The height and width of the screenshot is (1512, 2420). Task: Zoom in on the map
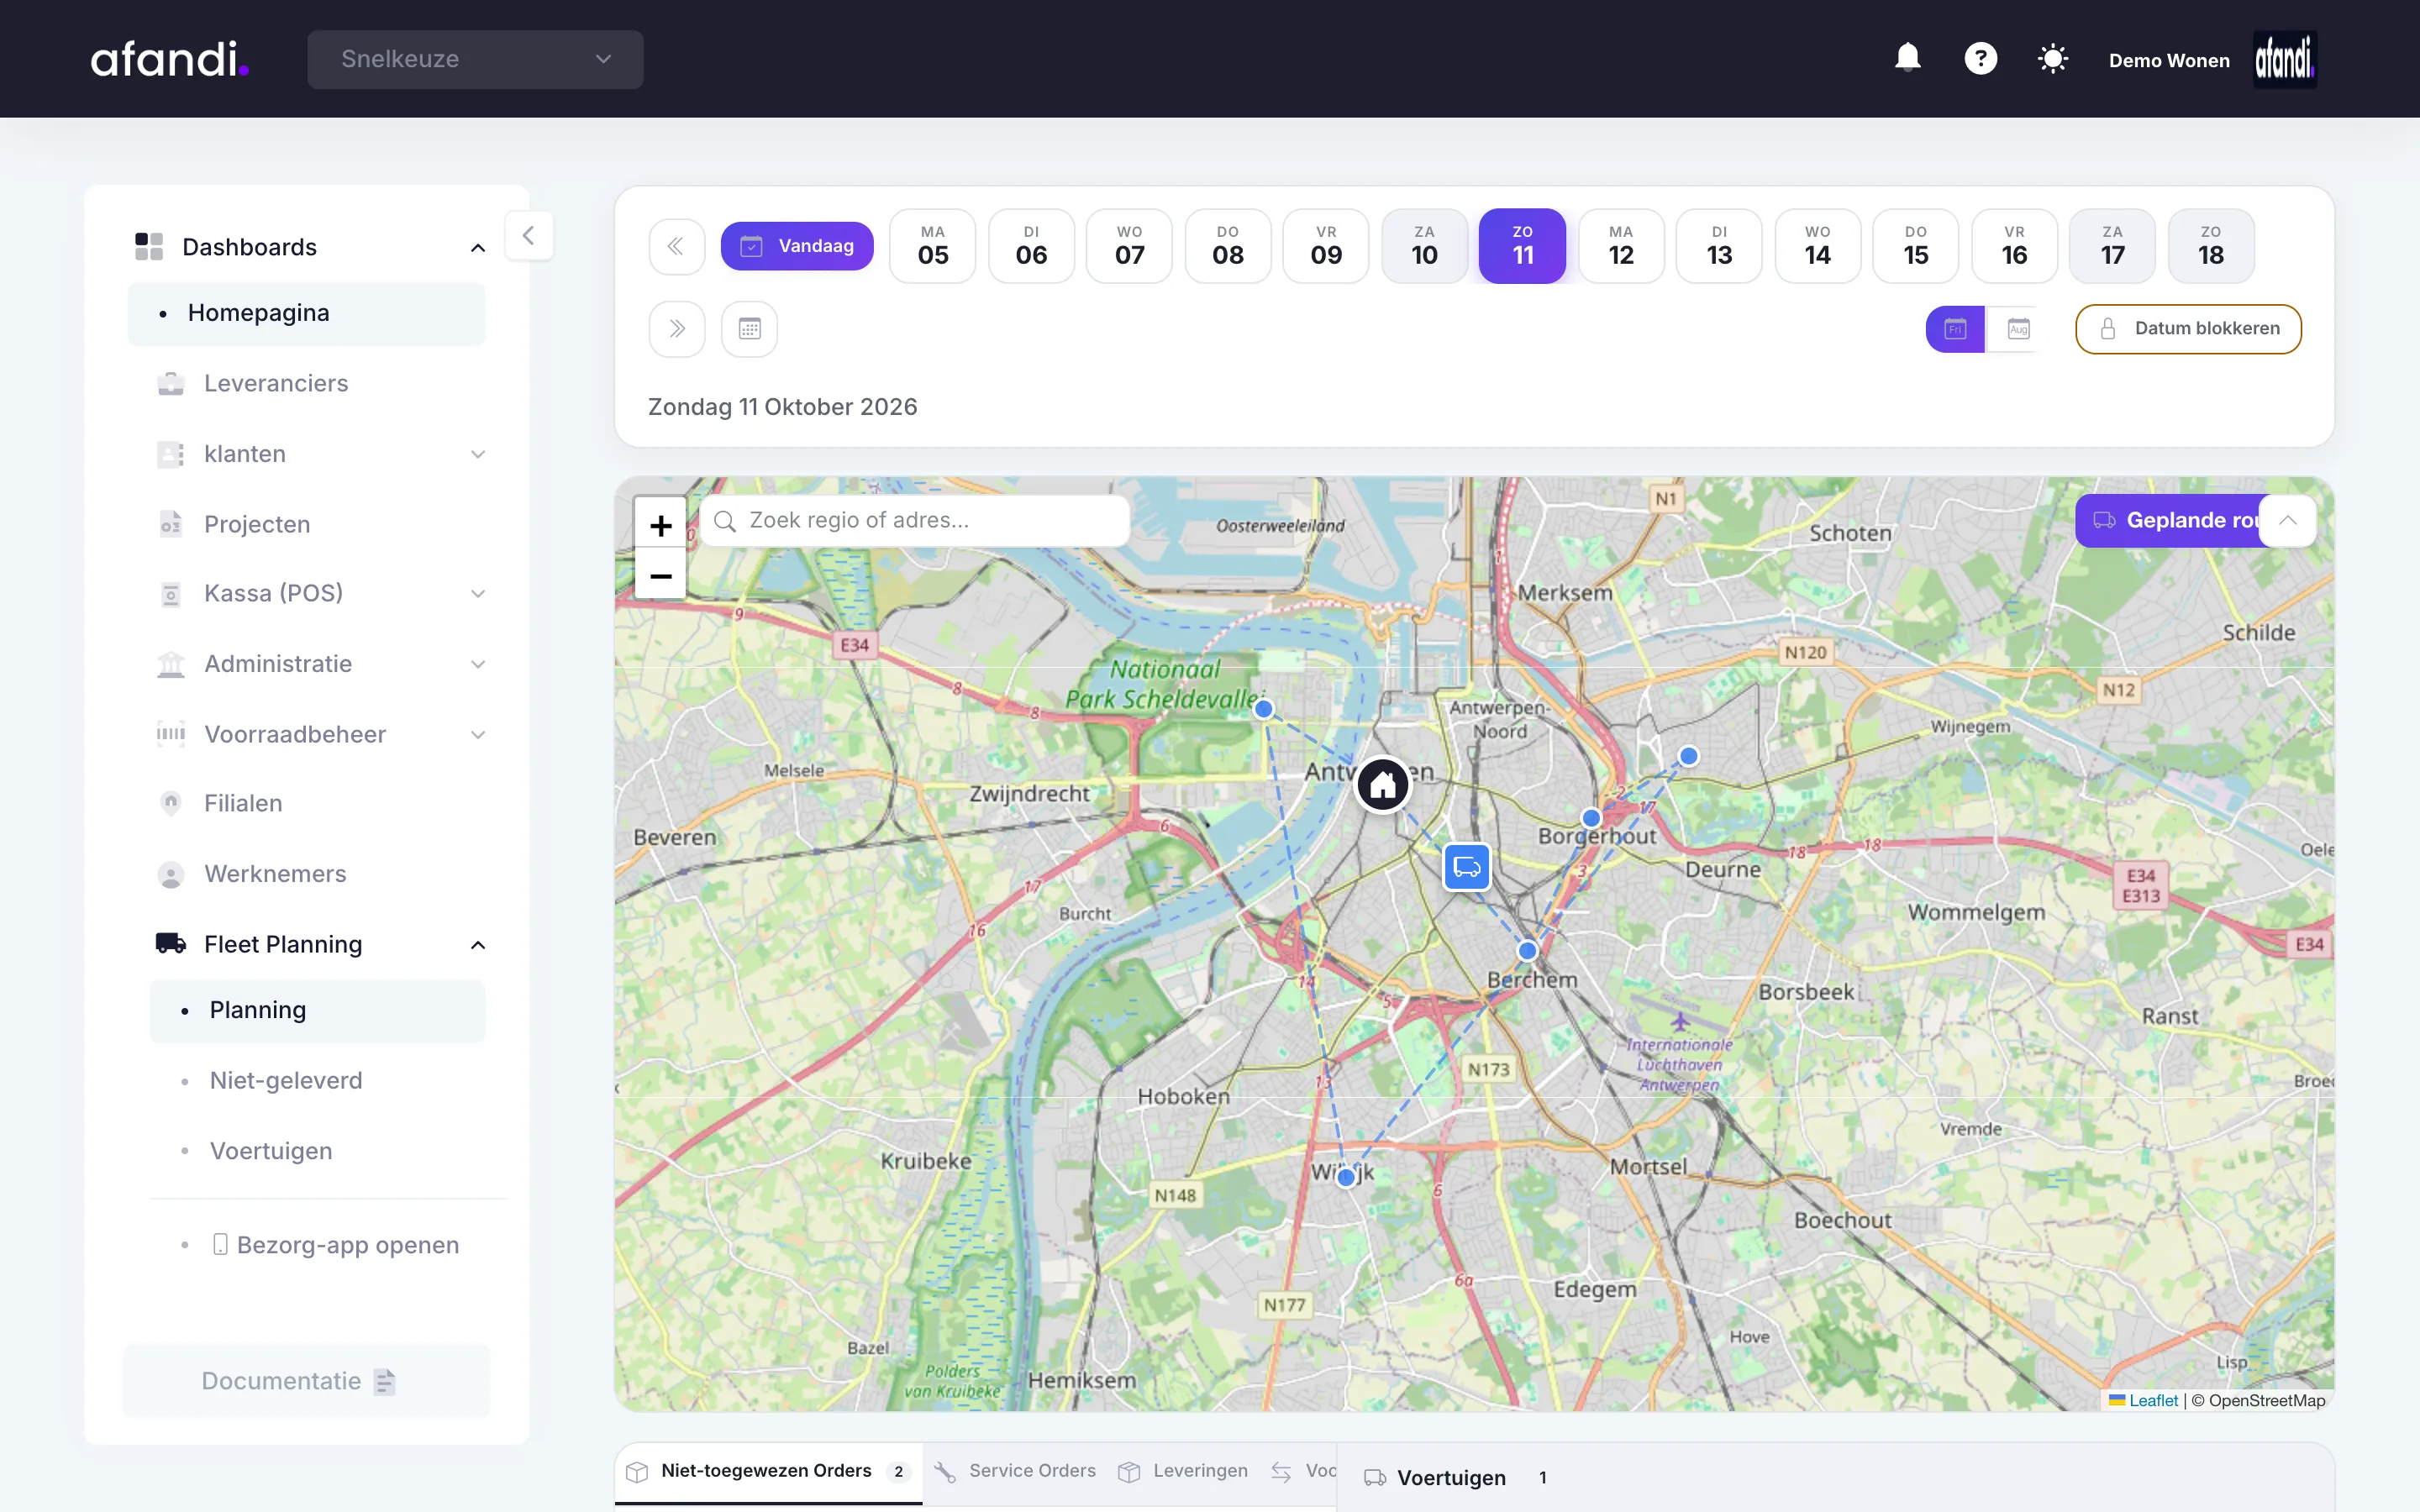tap(660, 524)
